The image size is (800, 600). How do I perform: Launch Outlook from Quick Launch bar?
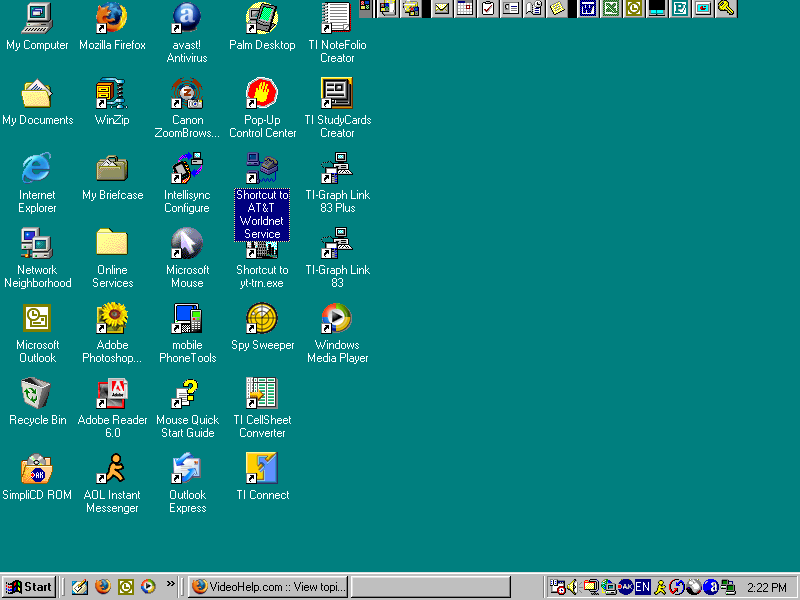[x=126, y=587]
